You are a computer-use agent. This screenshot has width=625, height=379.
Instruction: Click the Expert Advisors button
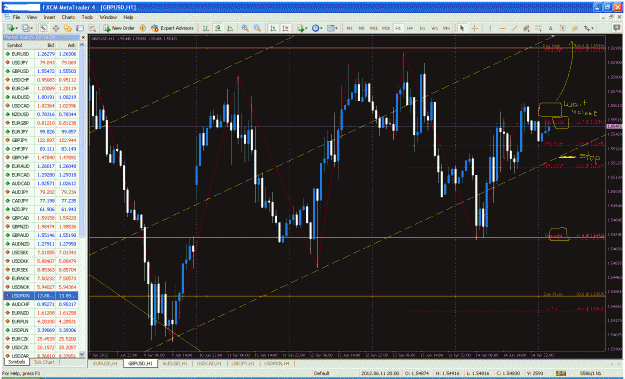[x=172, y=28]
